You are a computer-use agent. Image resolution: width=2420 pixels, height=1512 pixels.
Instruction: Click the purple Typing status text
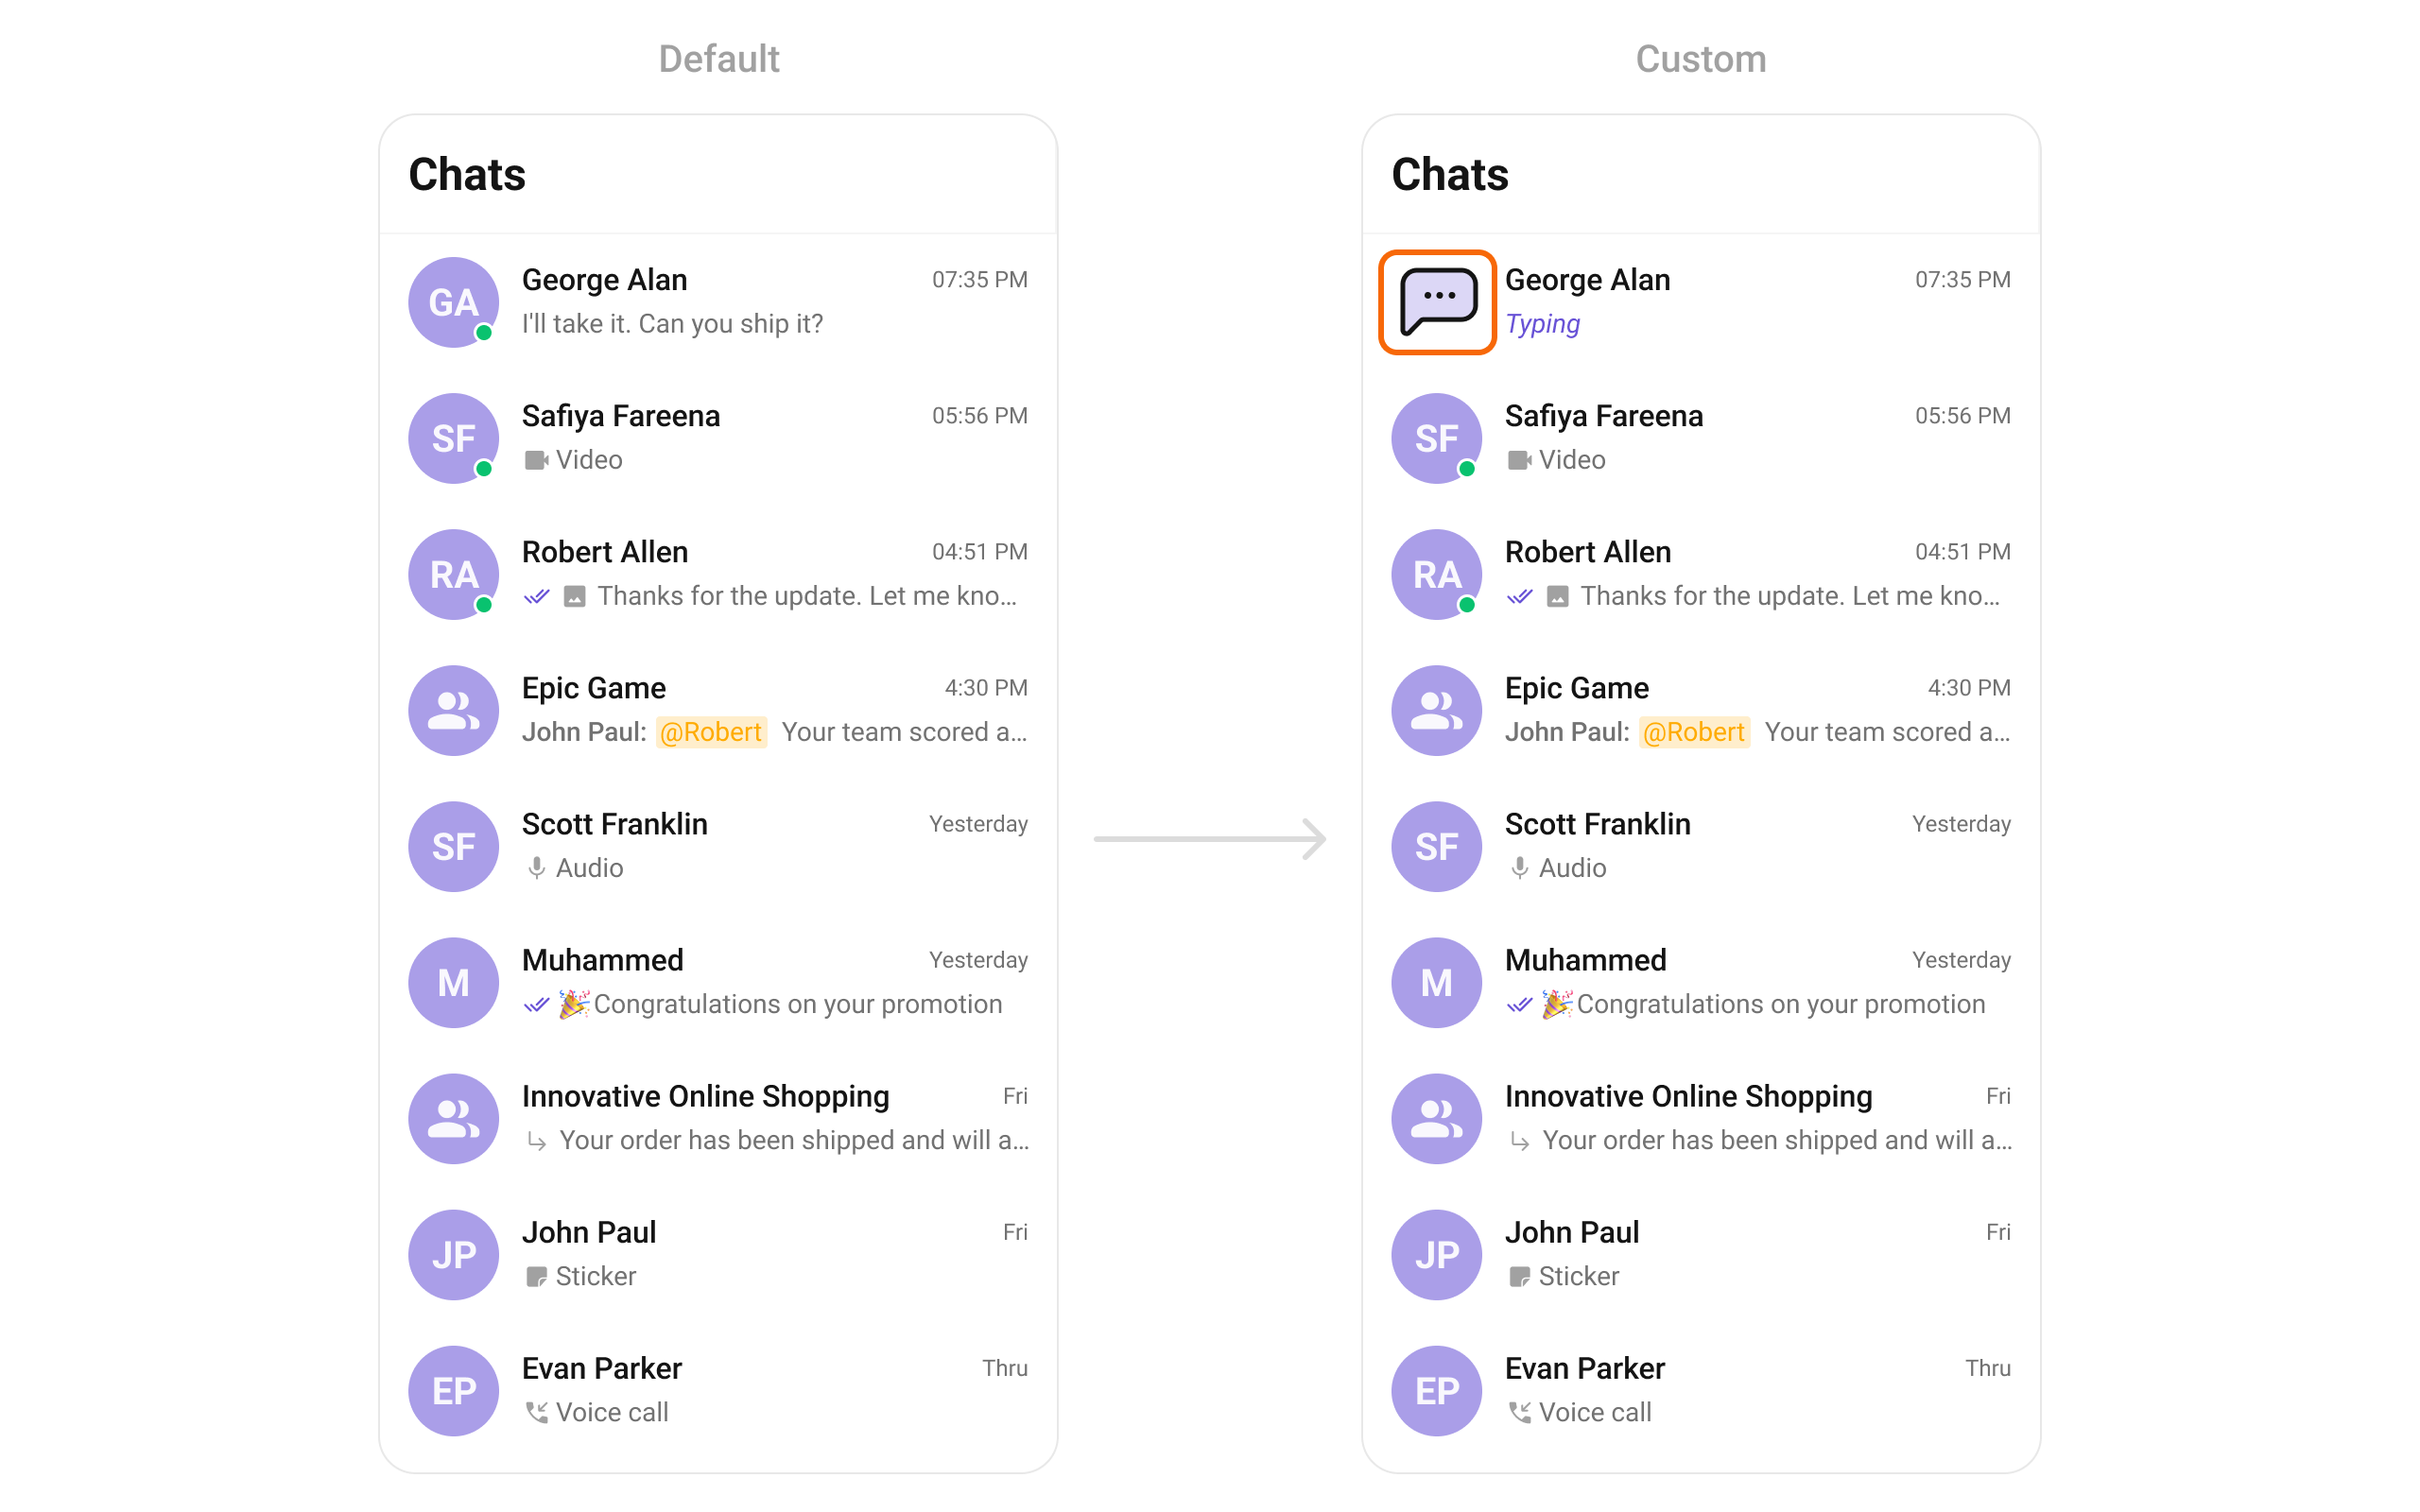point(1542,324)
